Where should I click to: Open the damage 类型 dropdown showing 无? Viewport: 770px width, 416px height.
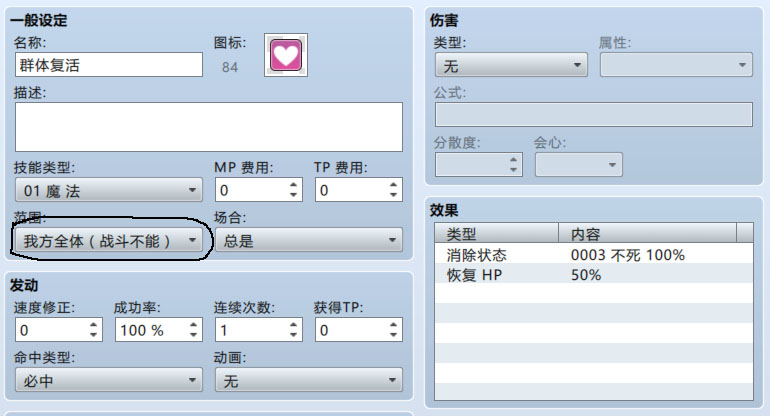tap(511, 65)
